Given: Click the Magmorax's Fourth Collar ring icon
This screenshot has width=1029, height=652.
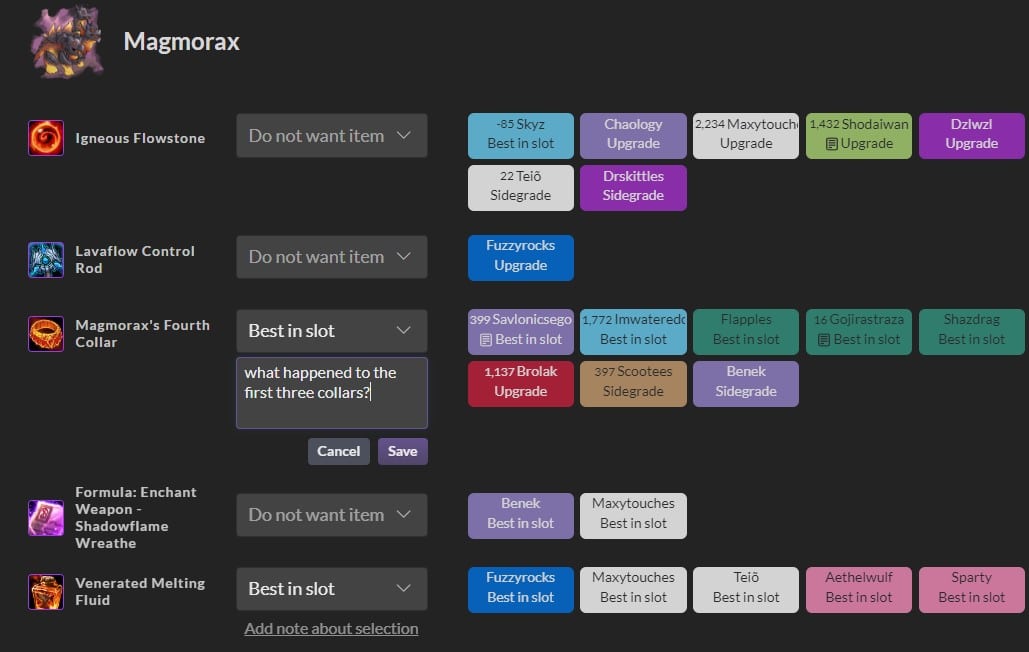Looking at the screenshot, I should 45,331.
